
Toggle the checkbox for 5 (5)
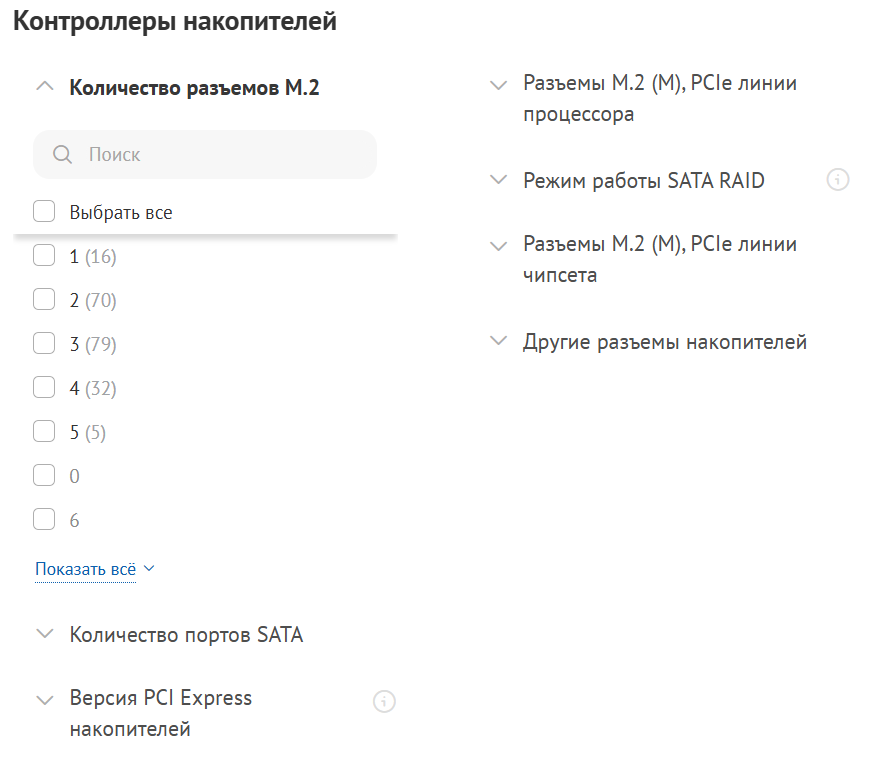[44, 432]
